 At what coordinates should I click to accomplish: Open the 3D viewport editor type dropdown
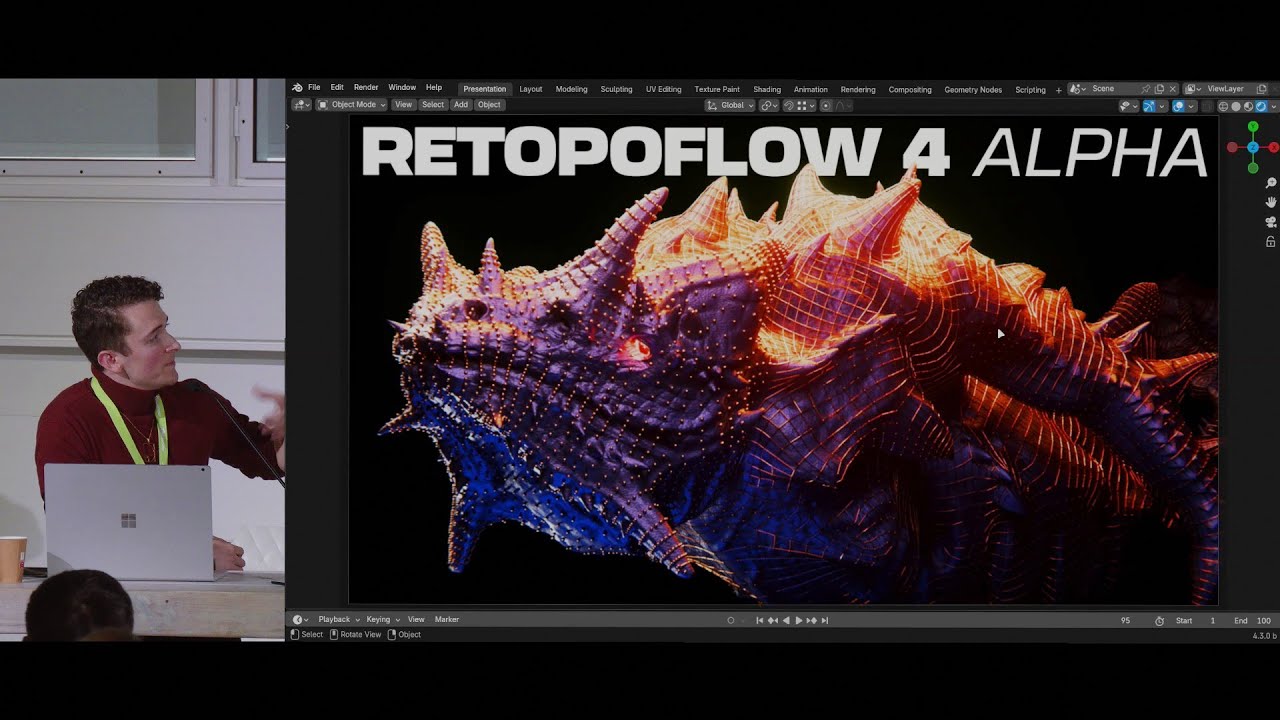point(302,104)
